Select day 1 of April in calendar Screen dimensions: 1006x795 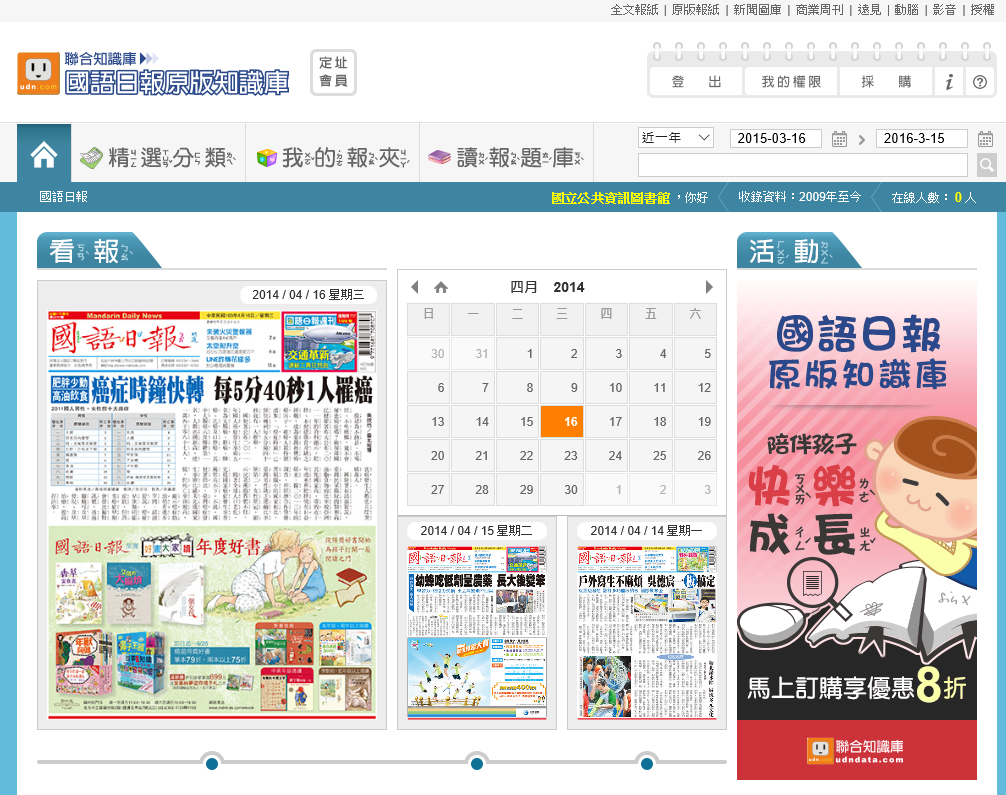[517, 354]
